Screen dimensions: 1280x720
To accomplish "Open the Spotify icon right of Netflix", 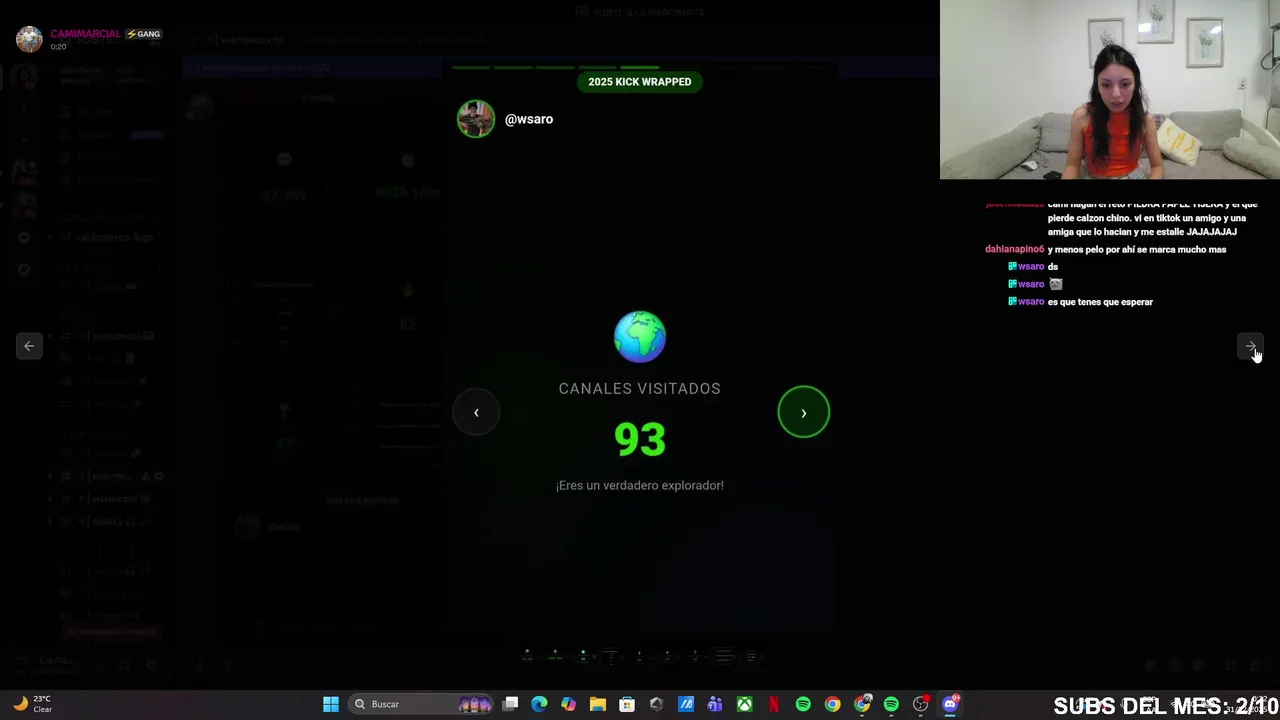I will (803, 704).
